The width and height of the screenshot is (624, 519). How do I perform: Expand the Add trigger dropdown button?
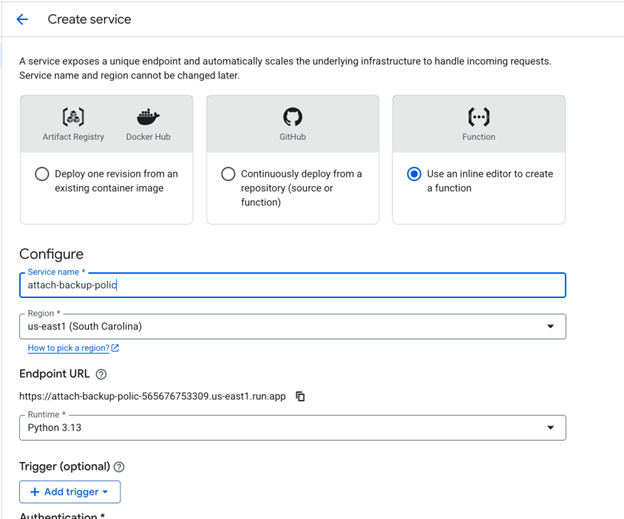click(x=70, y=492)
